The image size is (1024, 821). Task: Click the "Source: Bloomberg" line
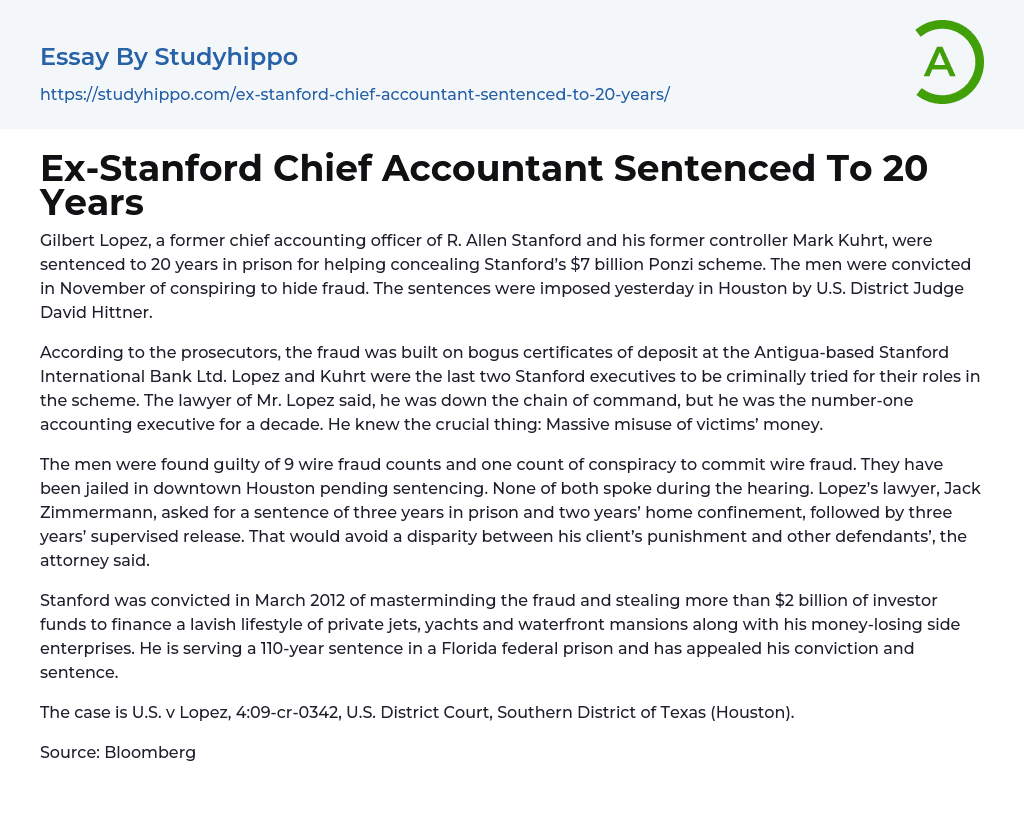(118, 752)
